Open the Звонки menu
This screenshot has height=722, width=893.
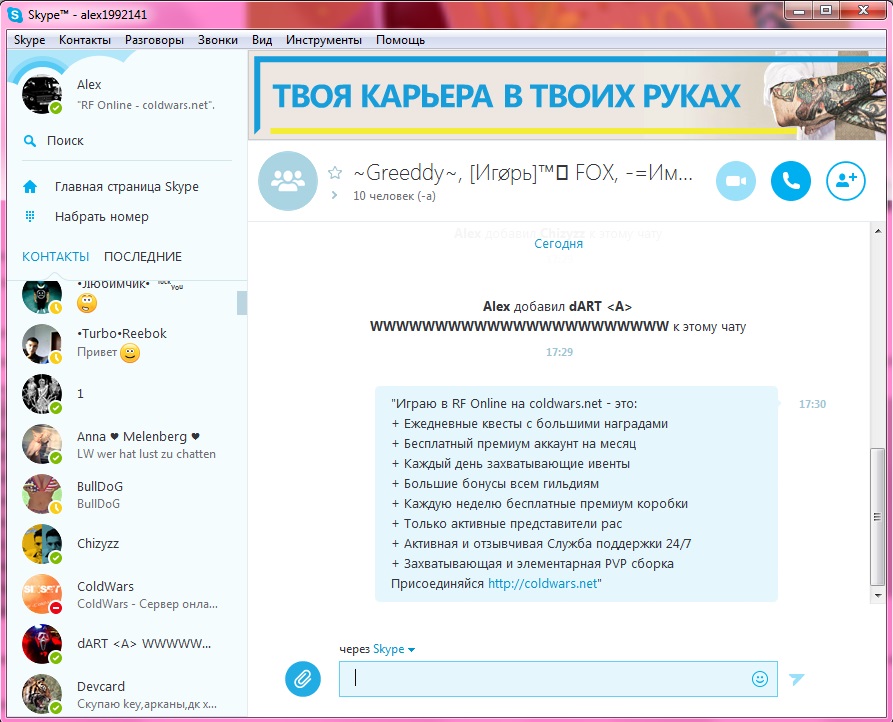coord(218,40)
